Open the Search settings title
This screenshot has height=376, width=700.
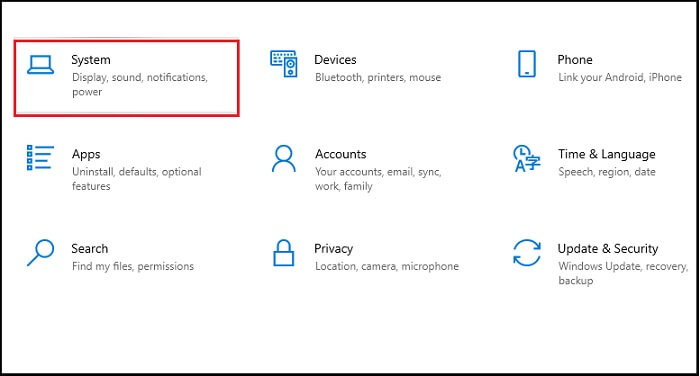pyautogui.click(x=90, y=249)
